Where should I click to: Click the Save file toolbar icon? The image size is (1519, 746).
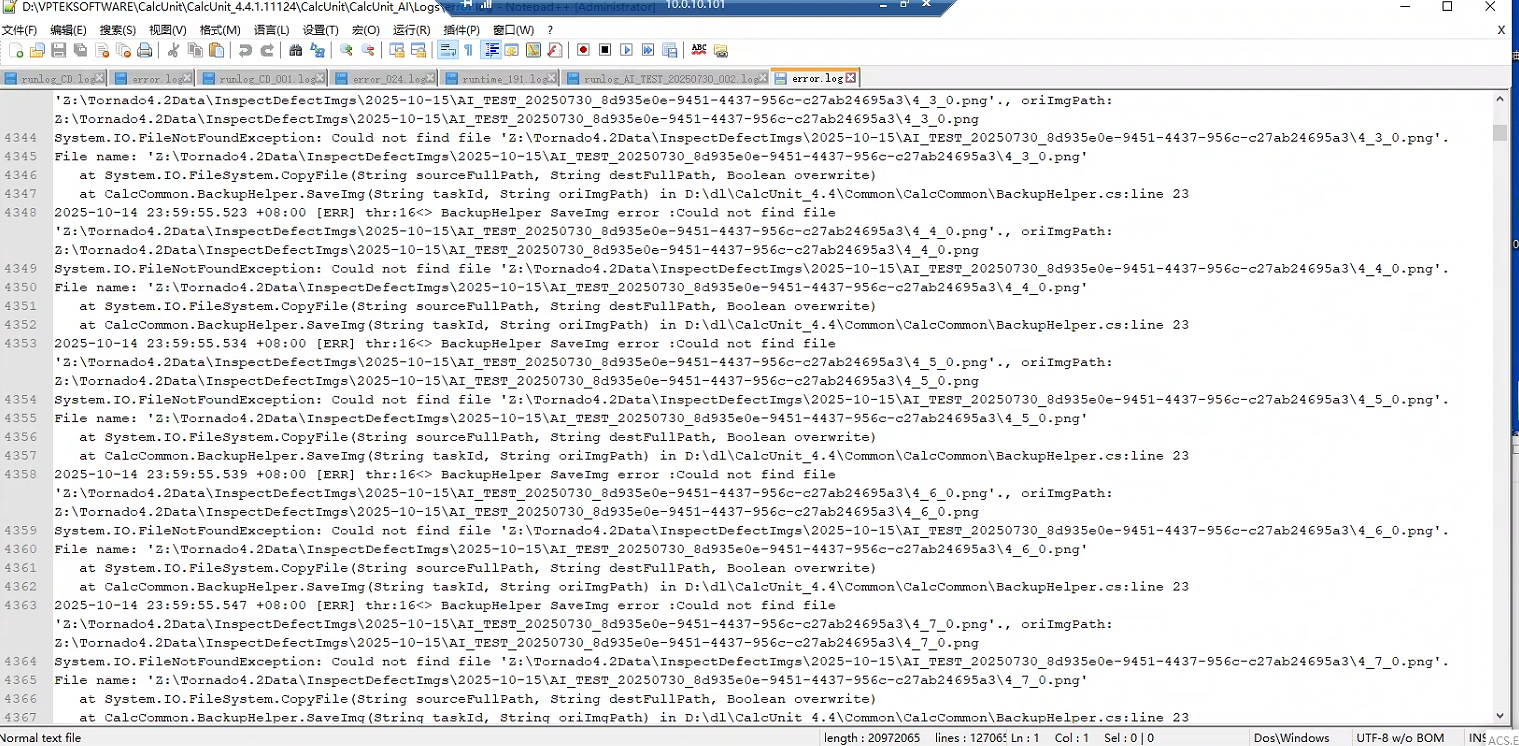58,50
